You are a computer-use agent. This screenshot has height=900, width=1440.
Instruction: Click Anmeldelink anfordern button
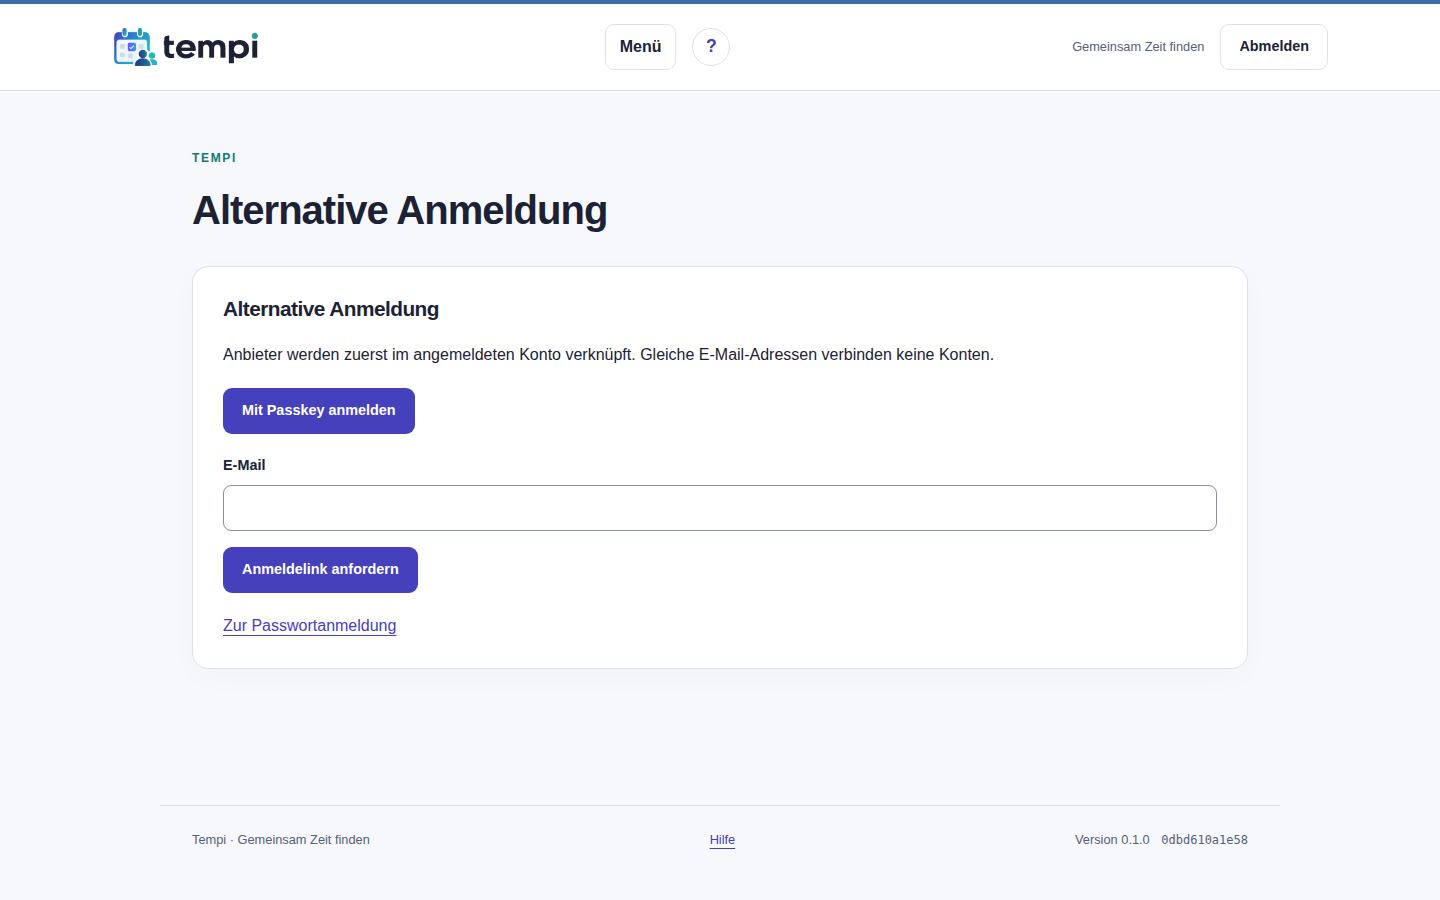[320, 570]
